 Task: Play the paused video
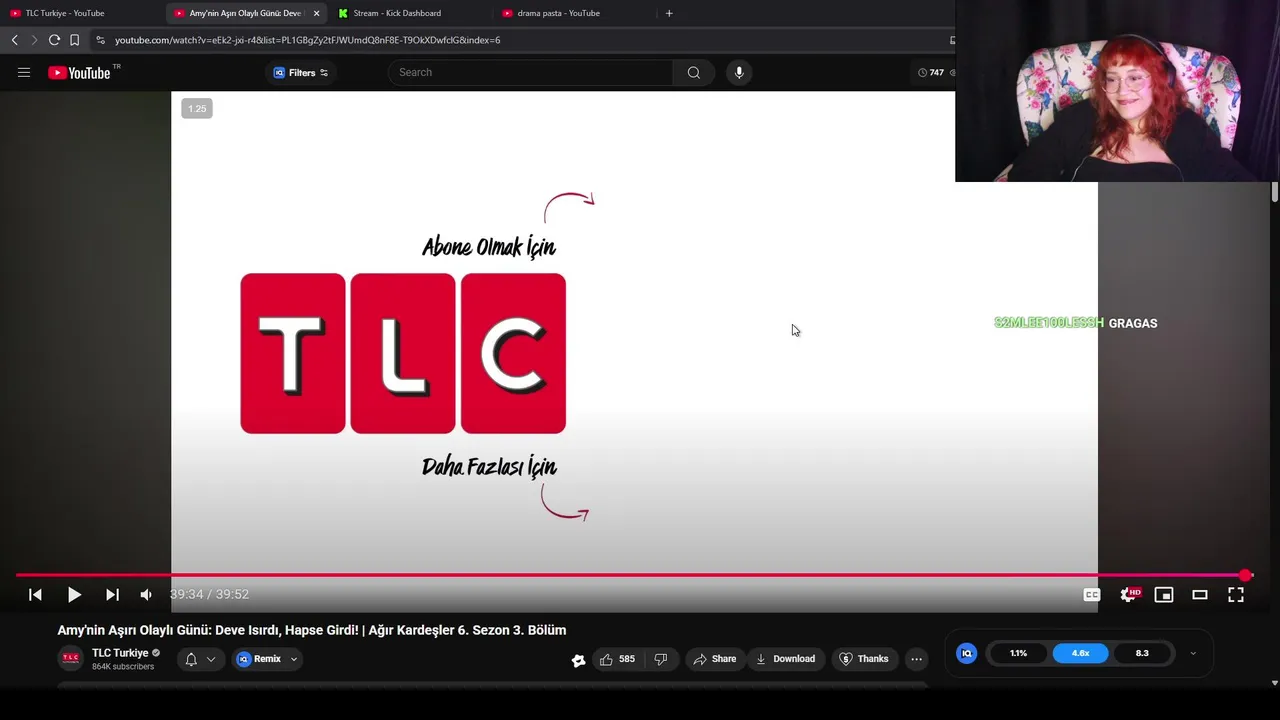tap(74, 594)
